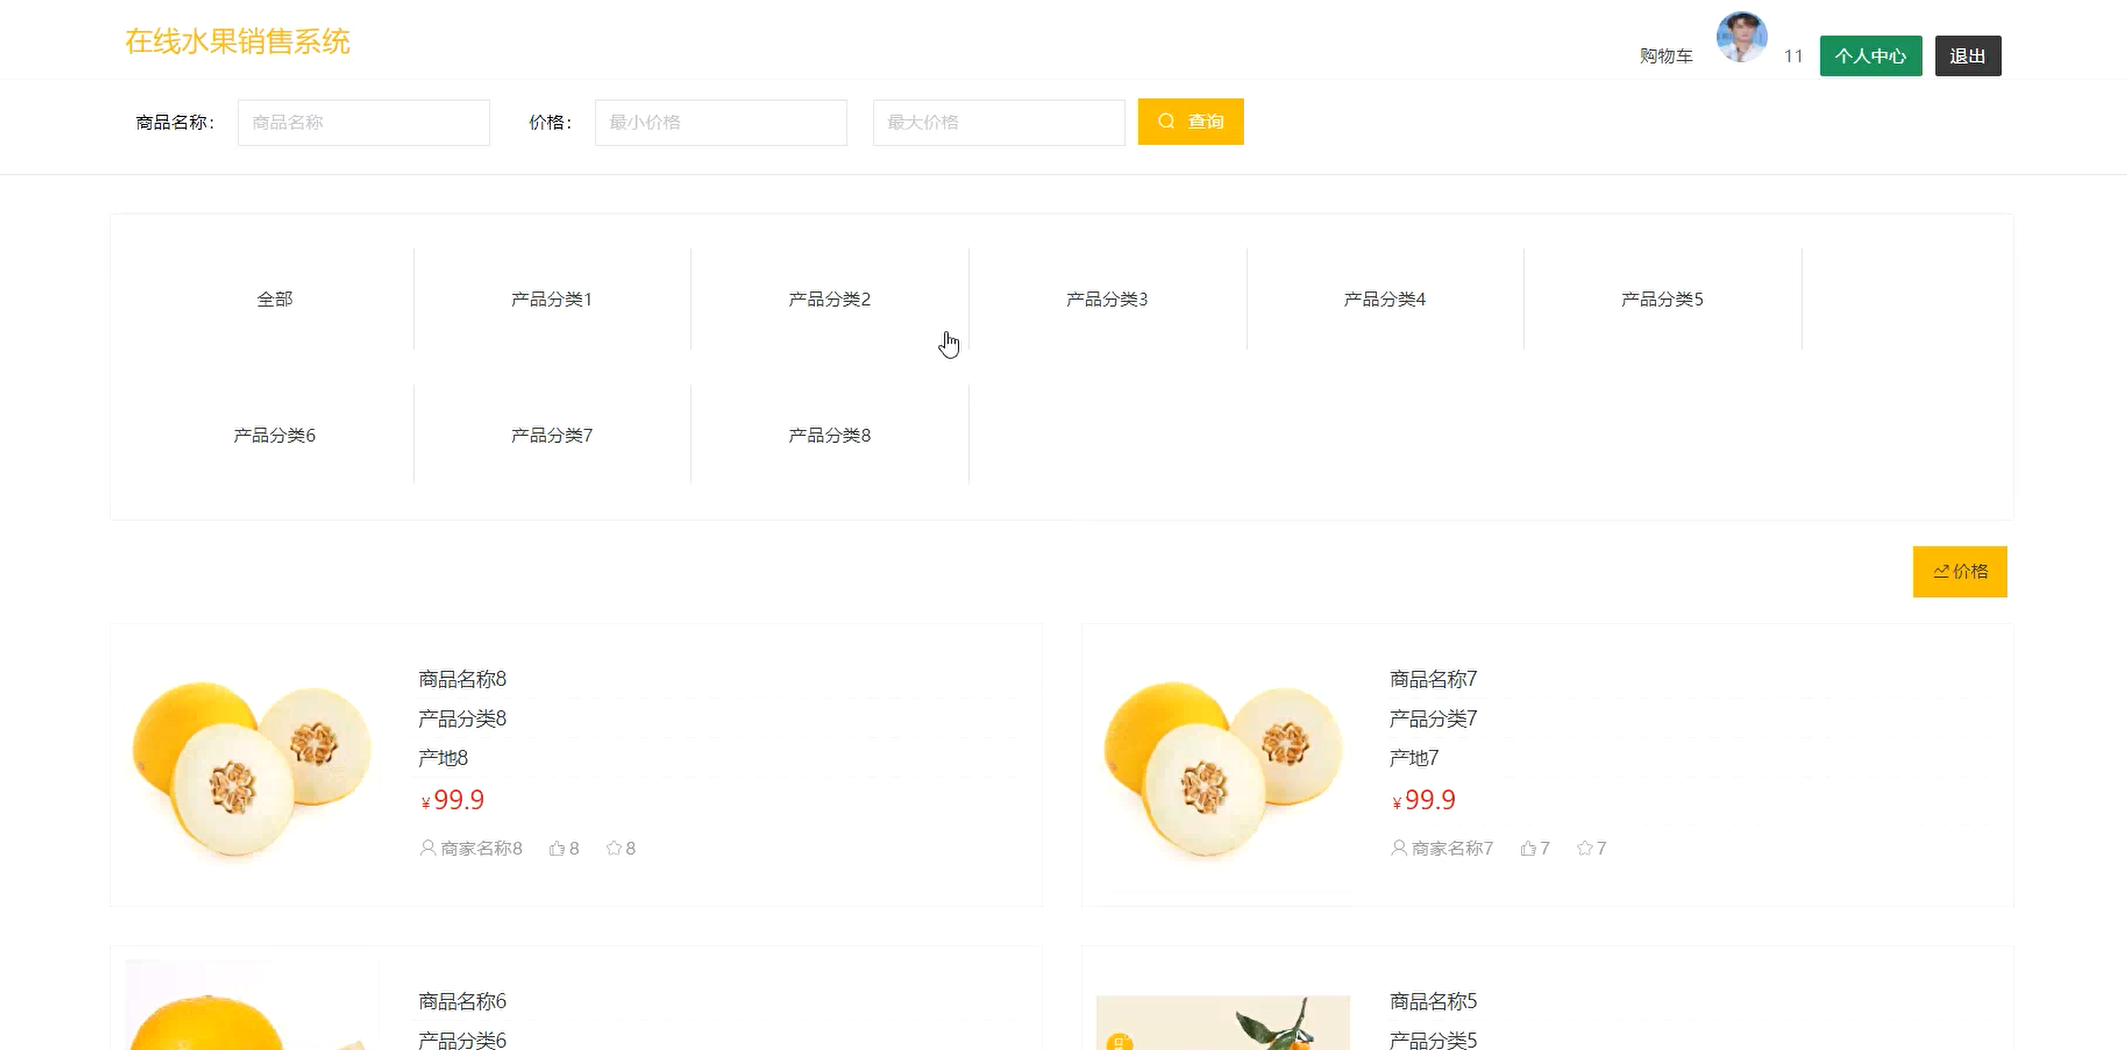Viewport: 2127px width, 1050px height.
Task: Click the product title 商品名称5
Action: click(x=1433, y=1001)
